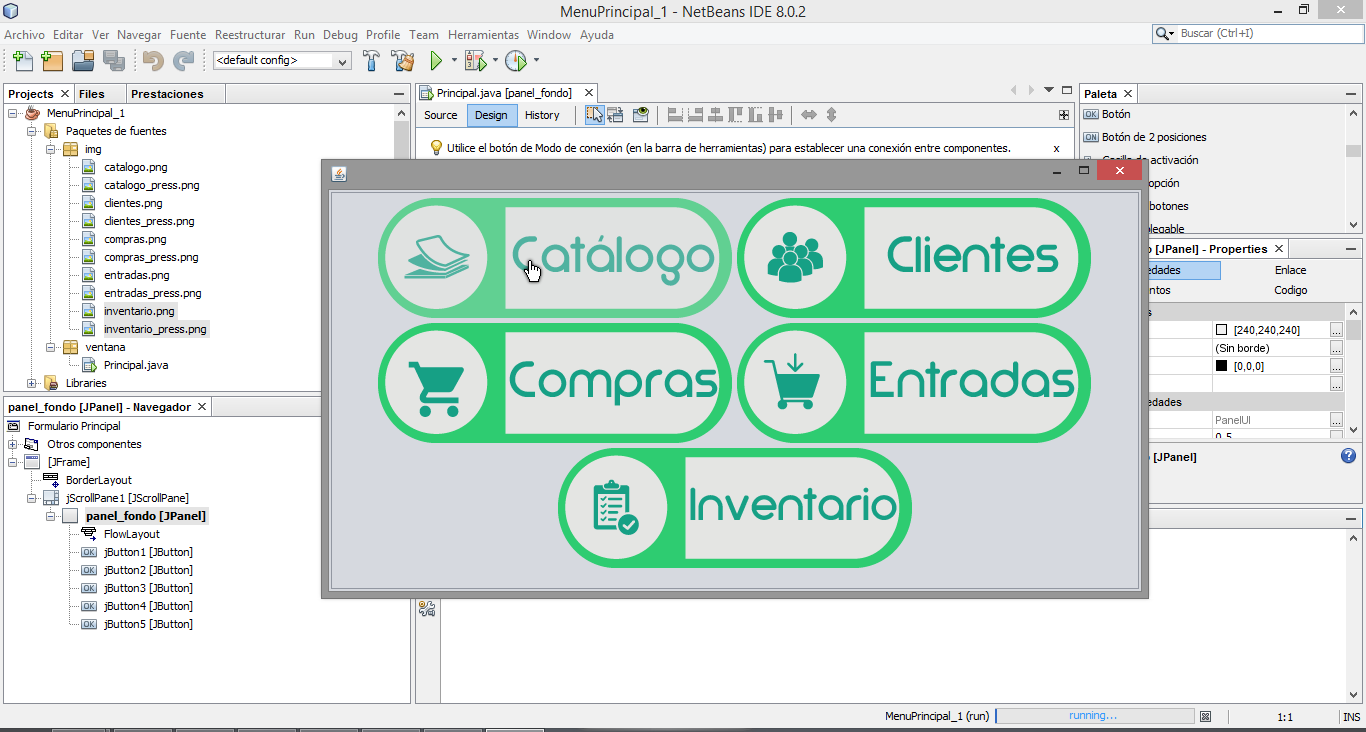The width and height of the screenshot is (1366, 732).
Task: Click the change vertical resizability icon
Action: point(831,115)
